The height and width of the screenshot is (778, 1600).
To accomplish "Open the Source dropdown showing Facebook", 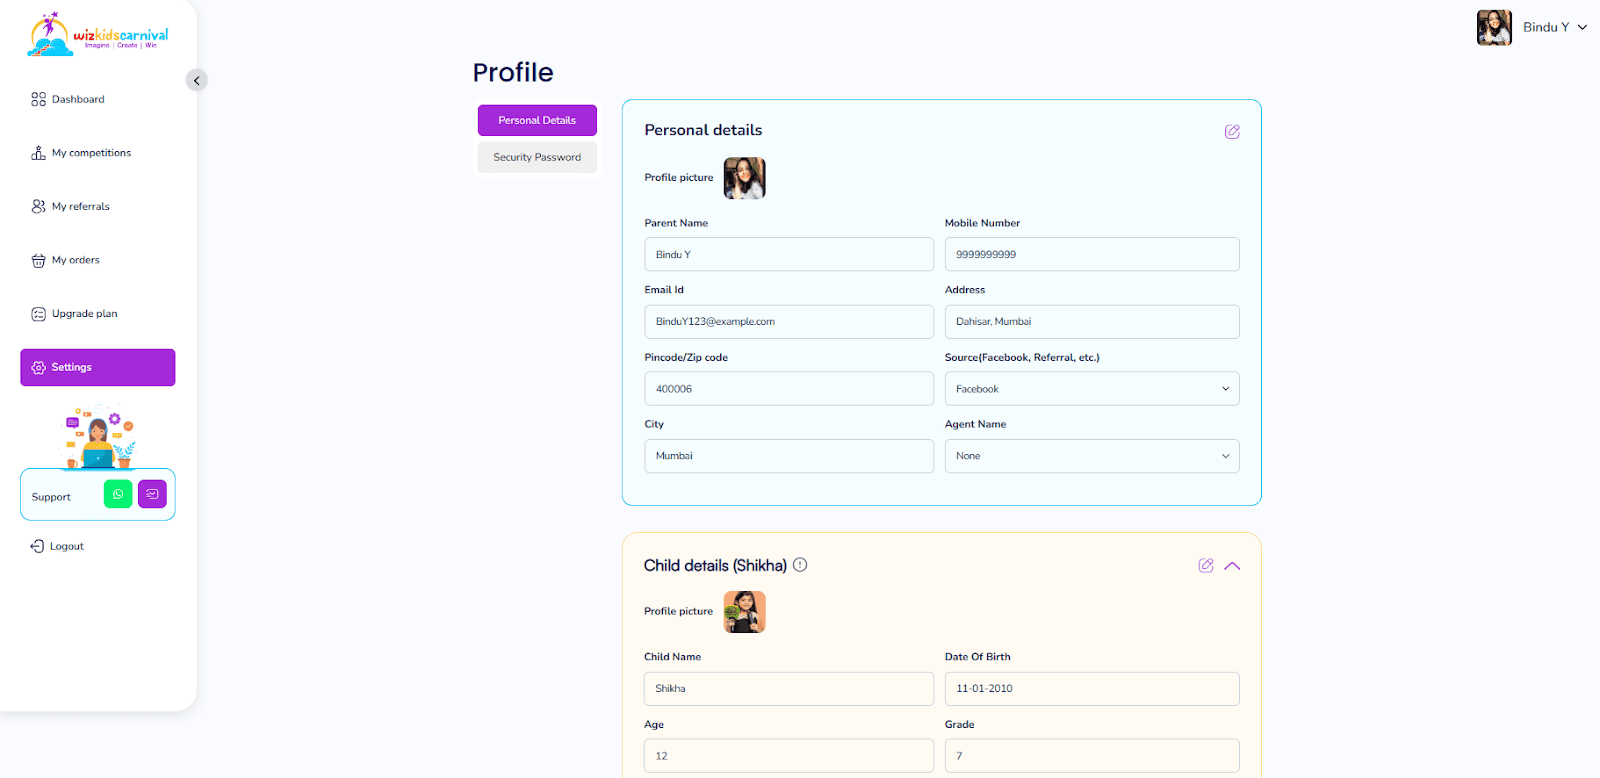I will click(x=1092, y=389).
